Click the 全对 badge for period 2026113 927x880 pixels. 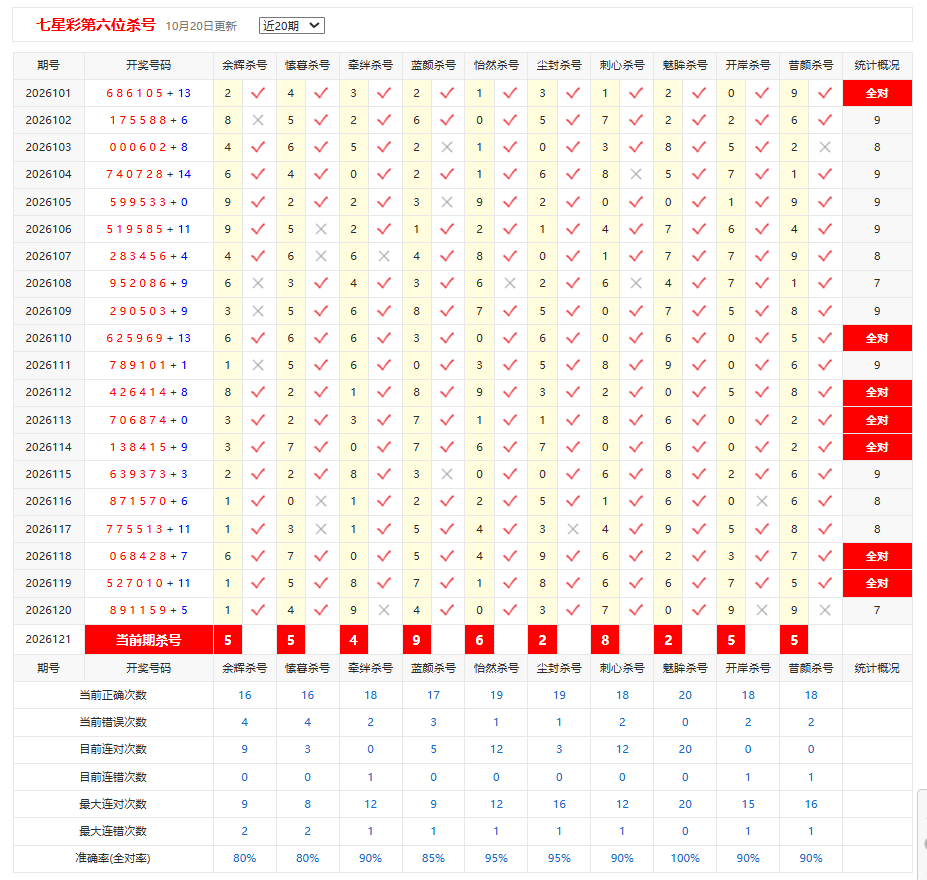[877, 420]
